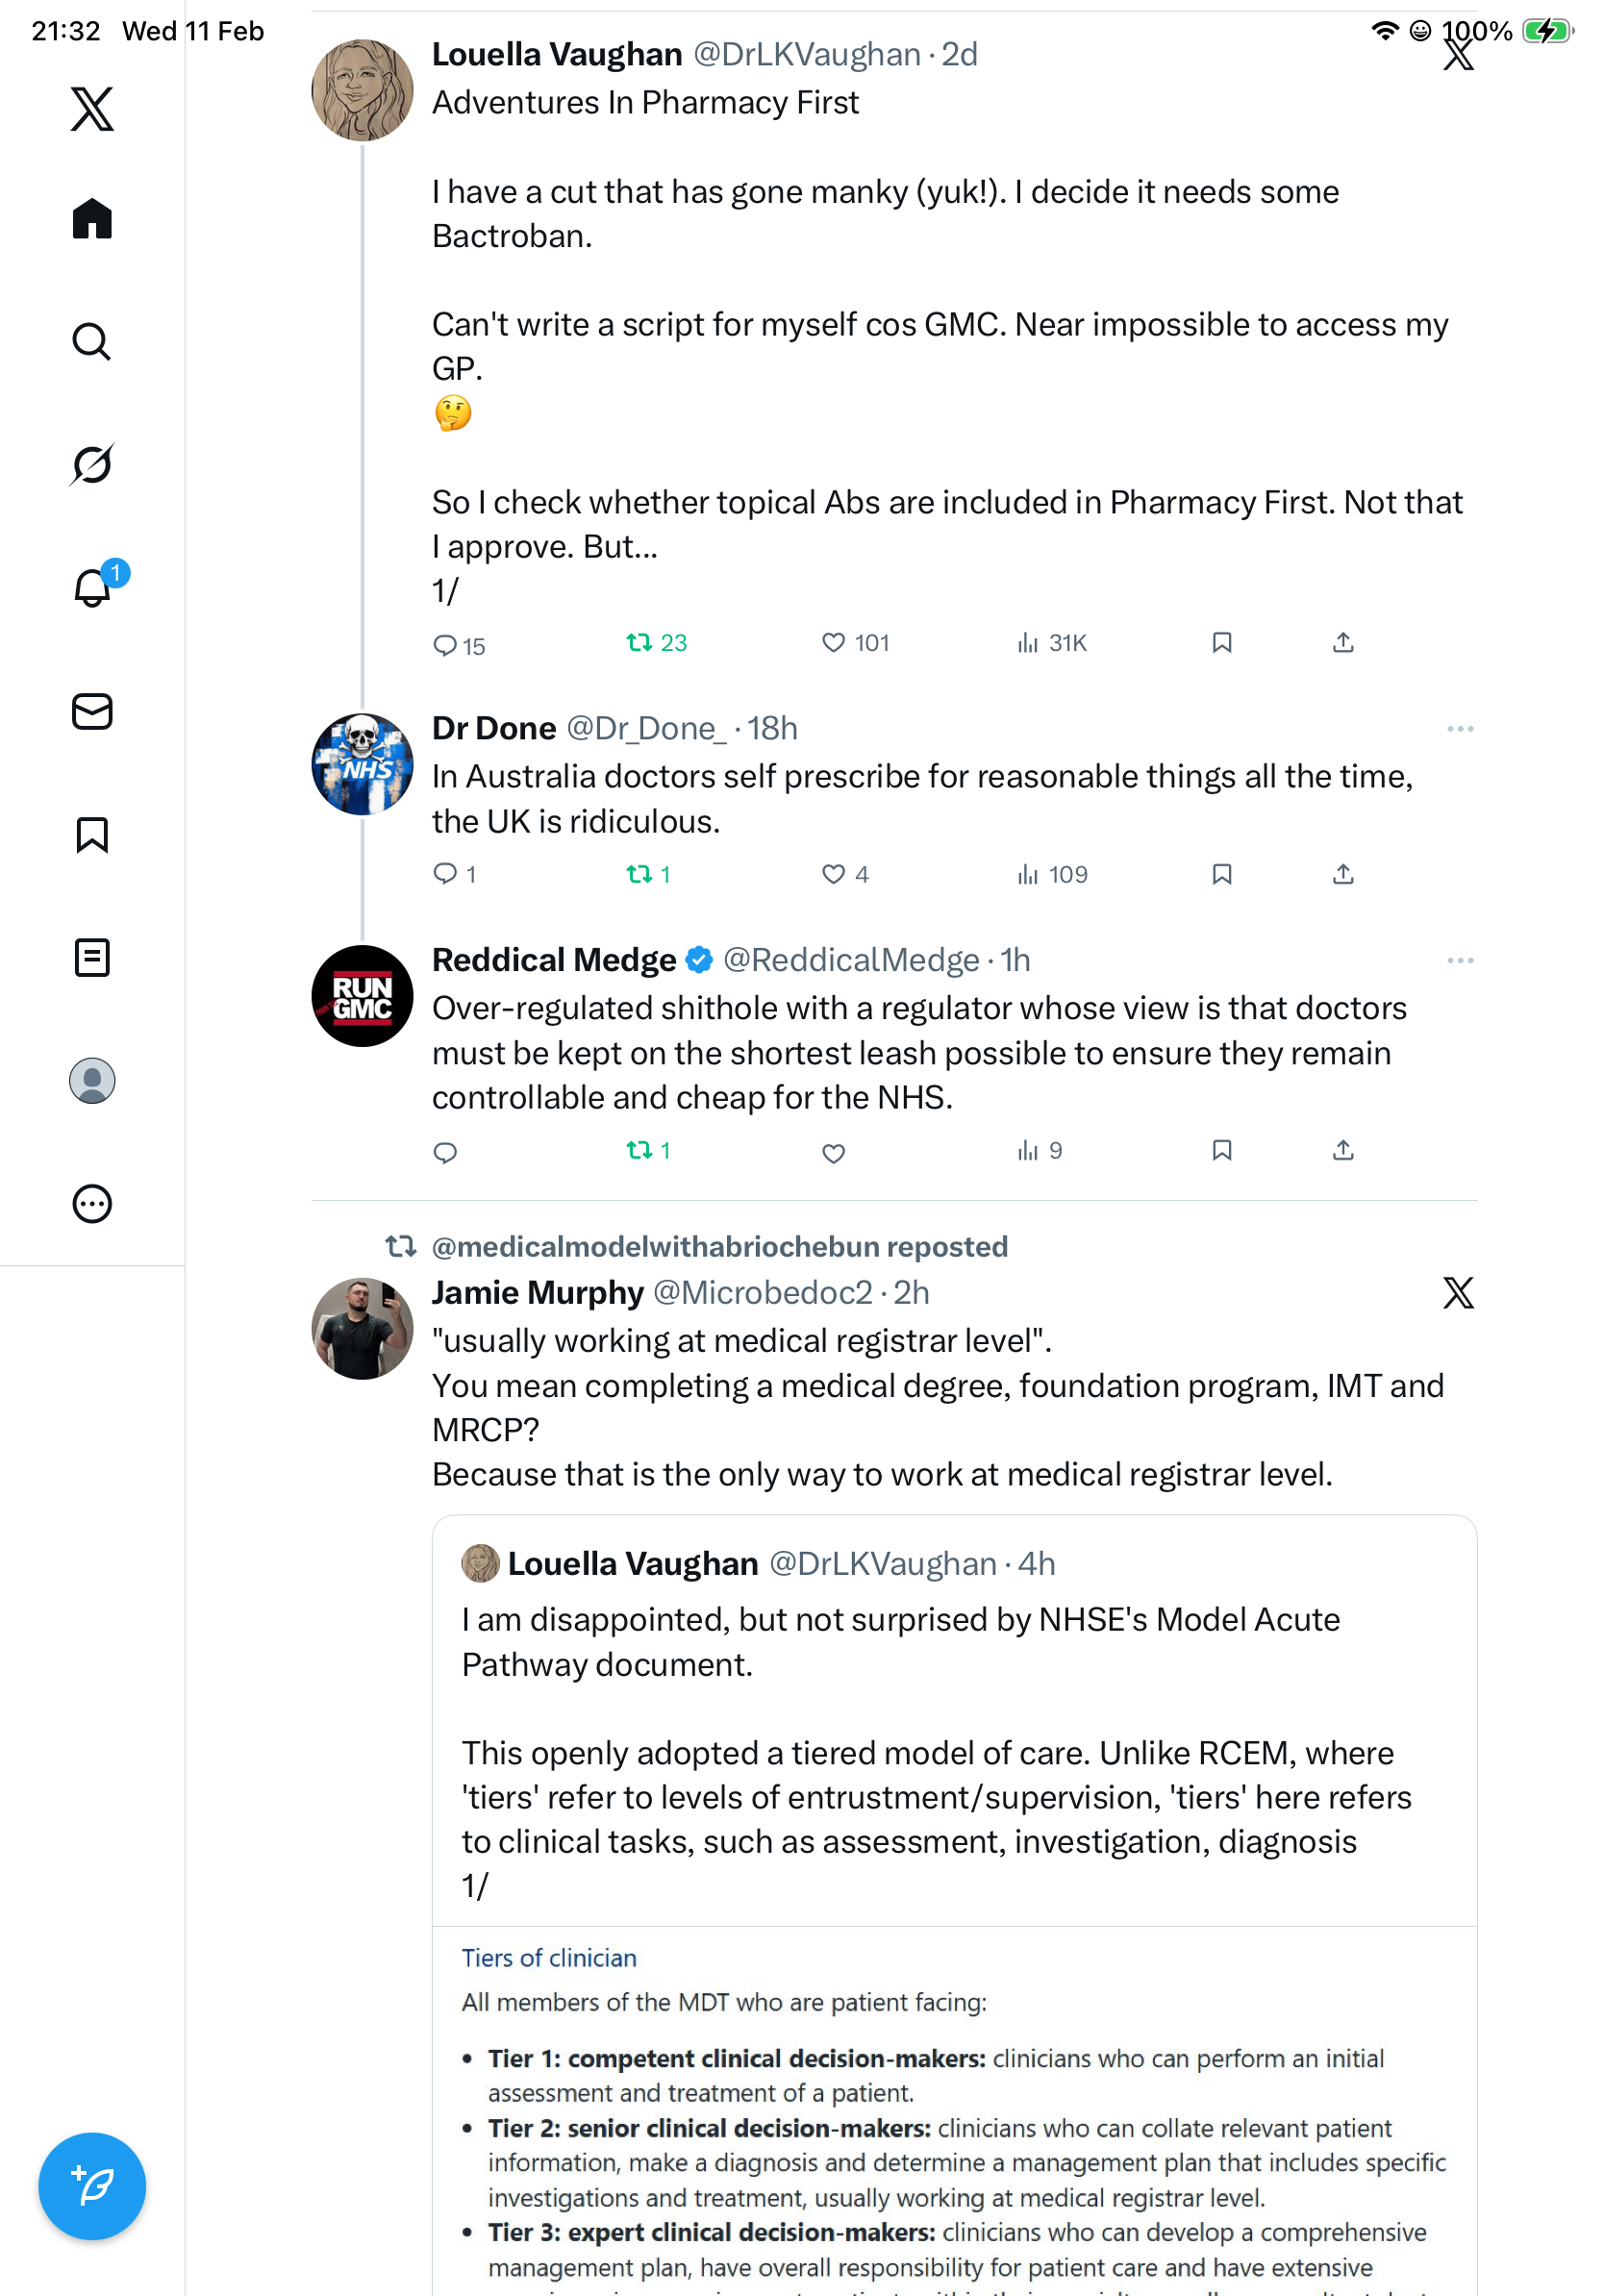Viewport: 1604px width, 2296px height.
Task: Undo repost on Dr Done's reply
Action: click(639, 875)
